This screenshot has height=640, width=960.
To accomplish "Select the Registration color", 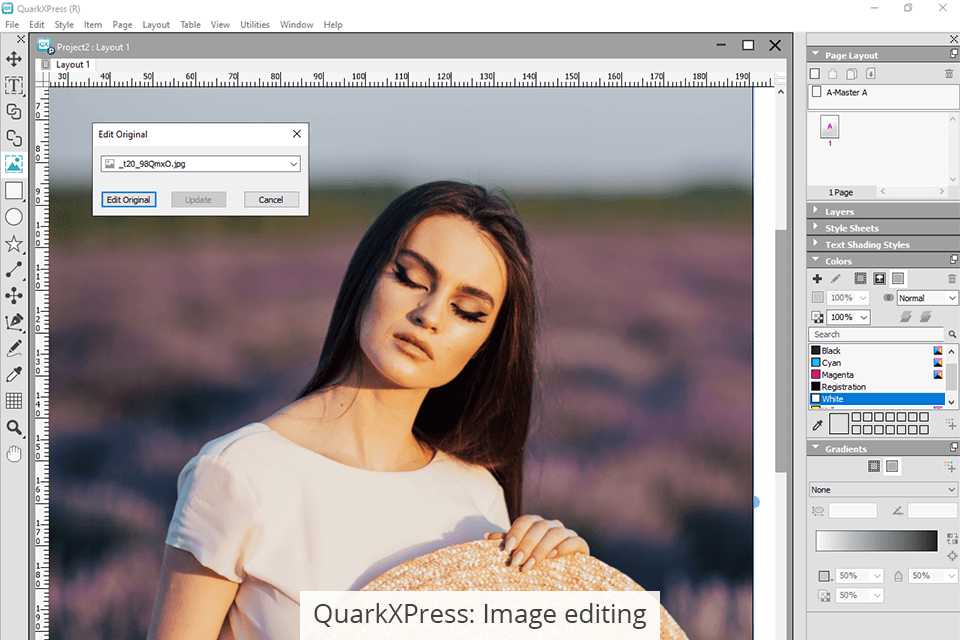I will pyautogui.click(x=877, y=386).
